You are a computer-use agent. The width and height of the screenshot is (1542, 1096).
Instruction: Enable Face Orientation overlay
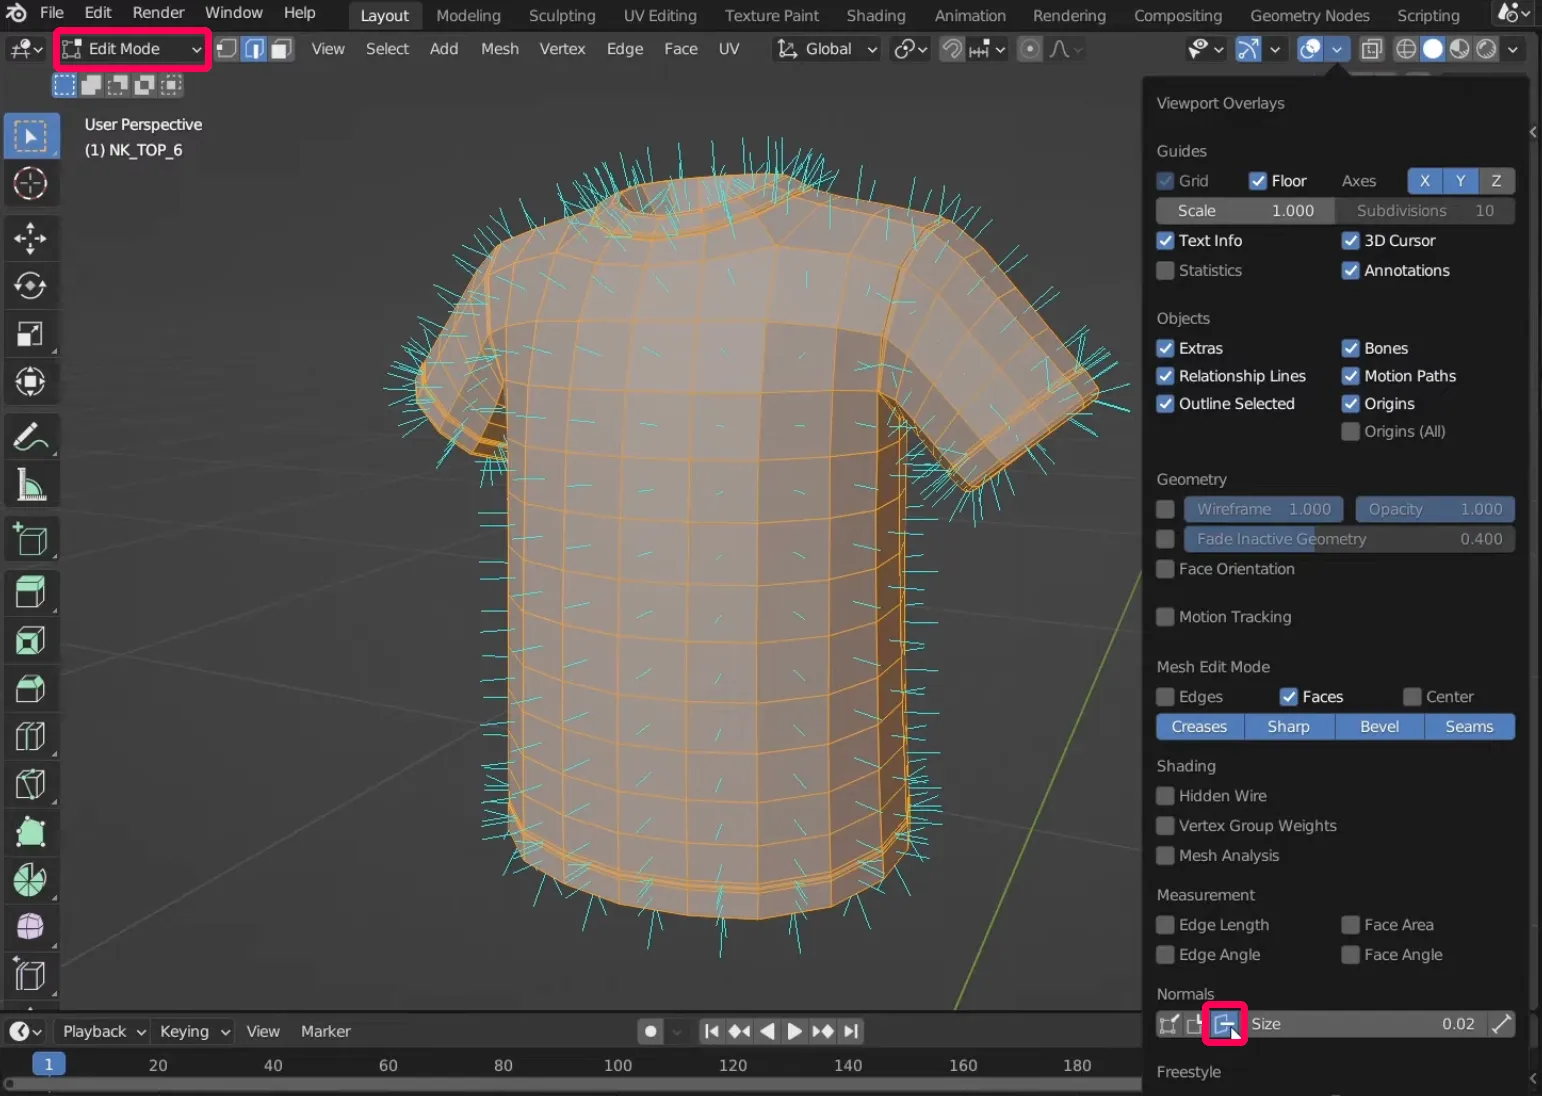click(x=1165, y=569)
